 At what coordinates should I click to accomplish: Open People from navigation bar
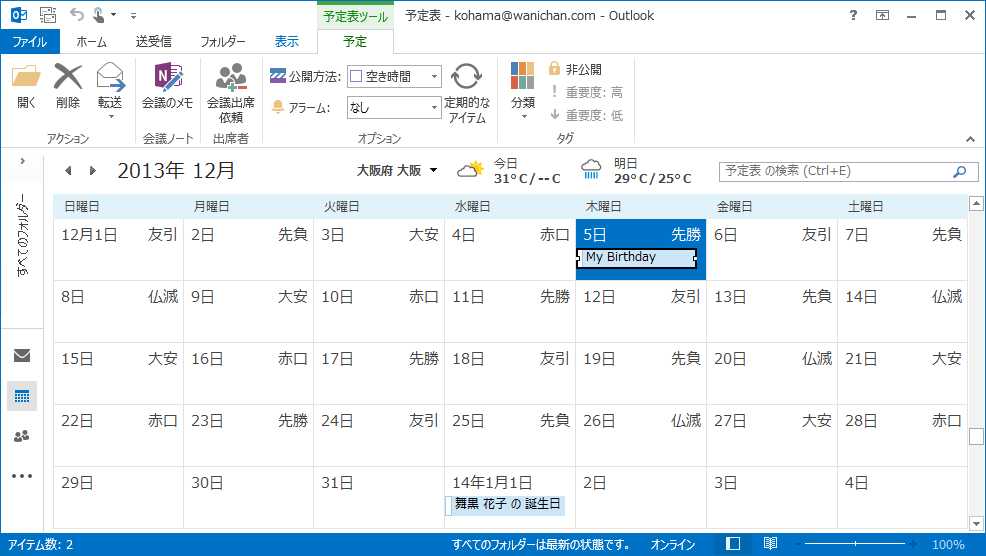22,436
